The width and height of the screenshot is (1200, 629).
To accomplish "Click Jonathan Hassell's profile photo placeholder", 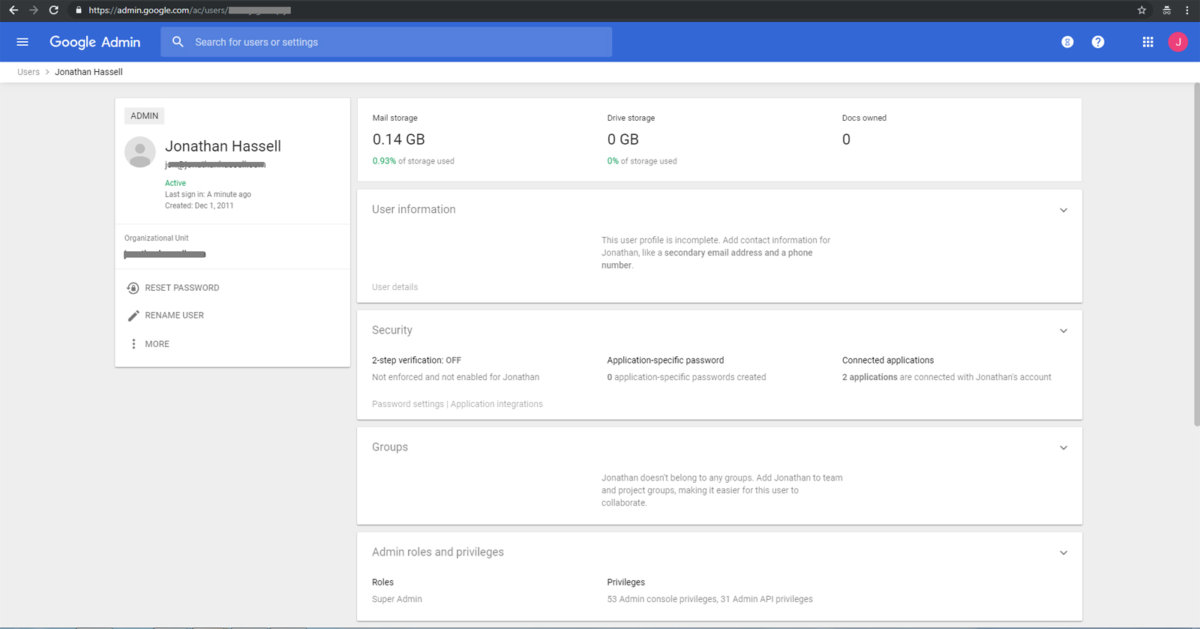I will 139,152.
